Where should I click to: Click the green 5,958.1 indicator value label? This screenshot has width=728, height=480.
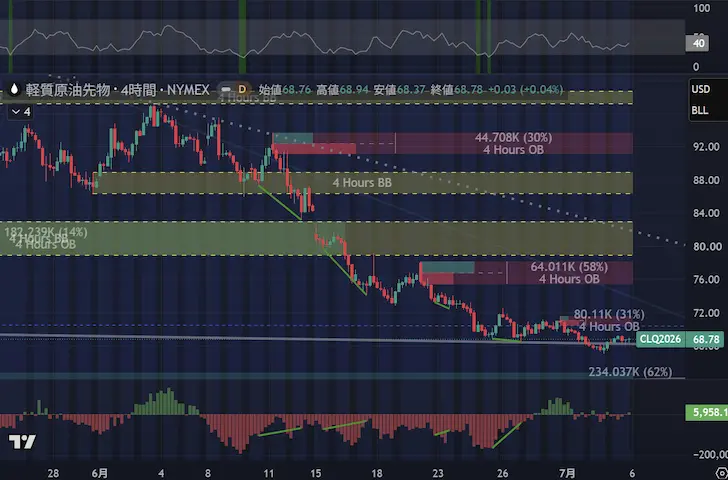tap(707, 412)
